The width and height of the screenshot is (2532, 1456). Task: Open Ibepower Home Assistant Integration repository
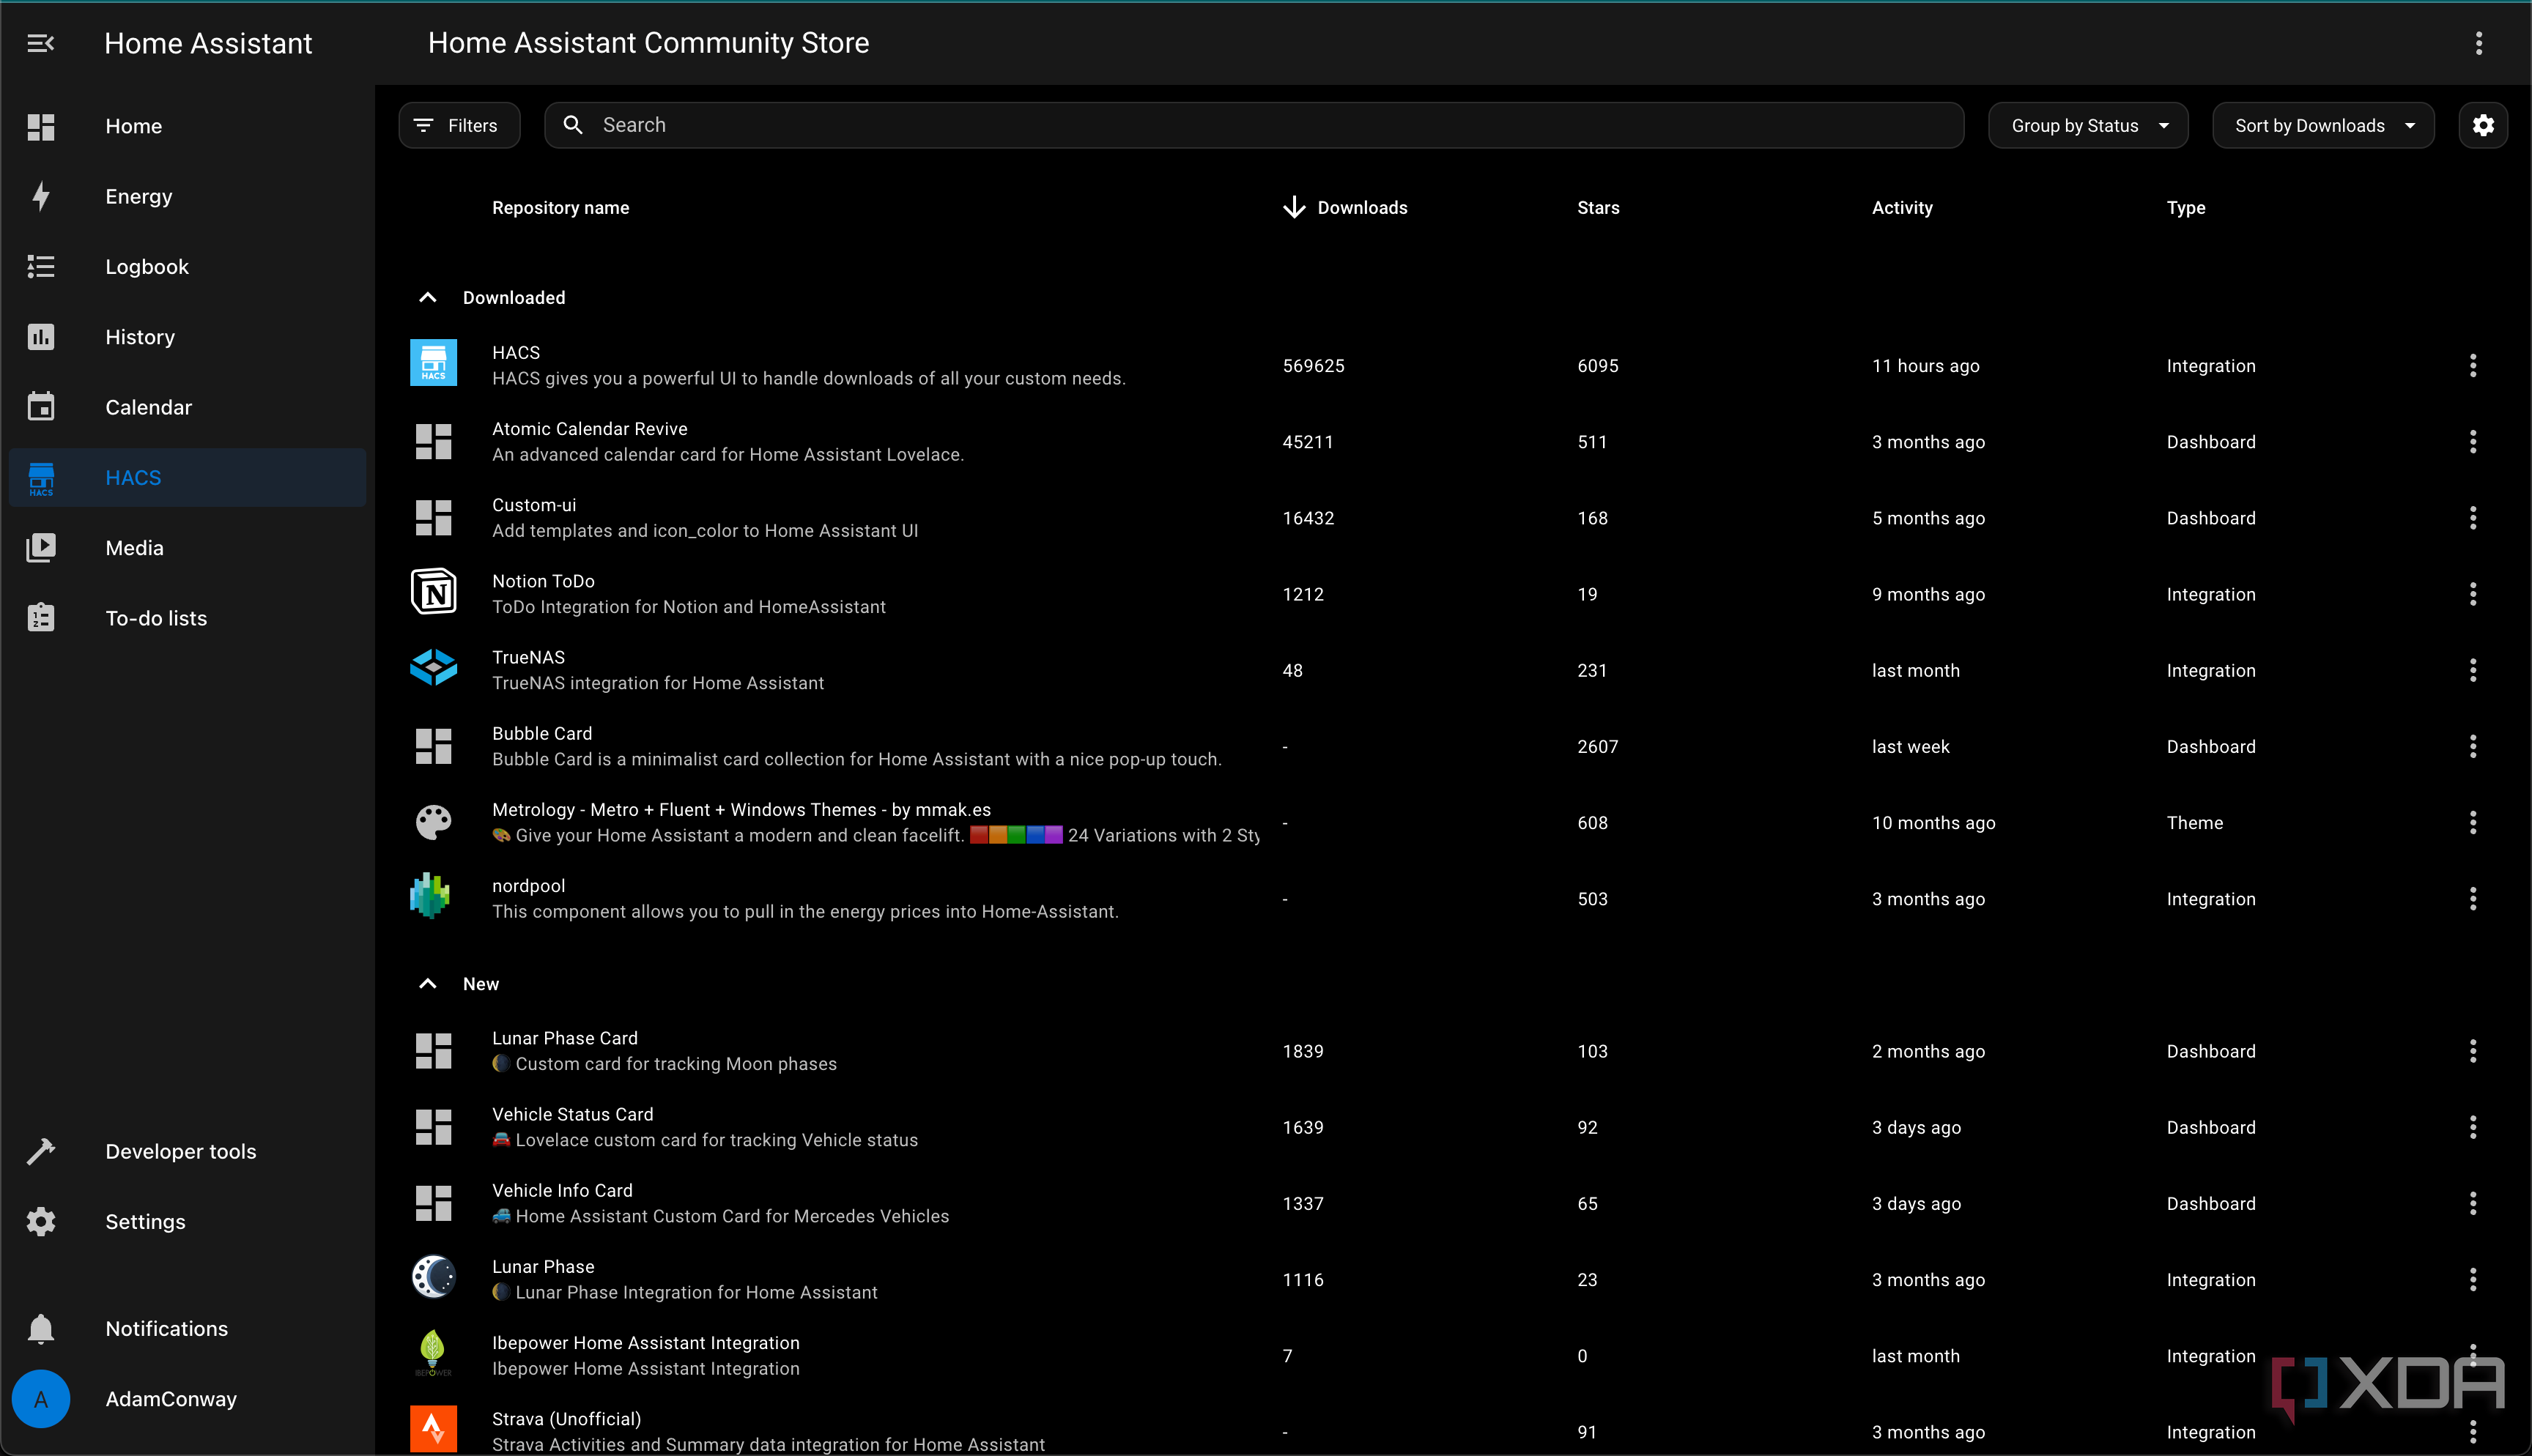(x=1452, y=1355)
